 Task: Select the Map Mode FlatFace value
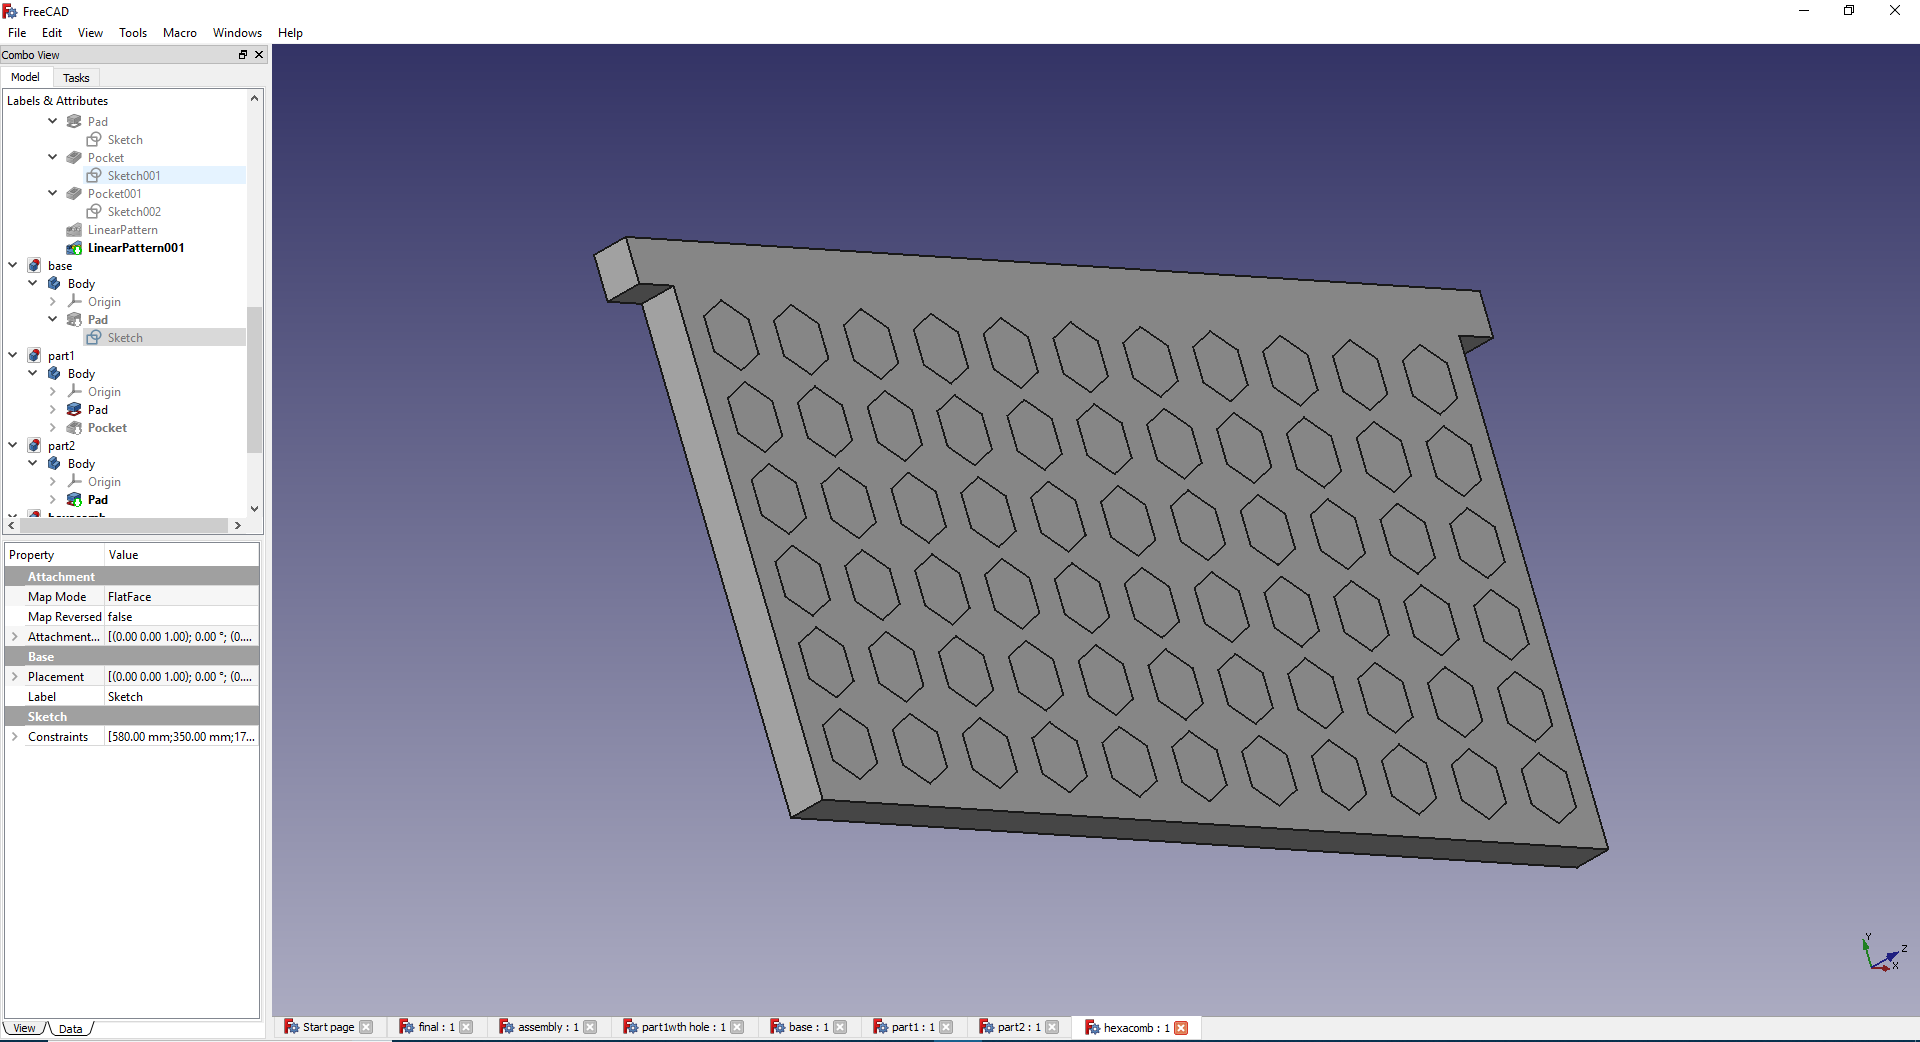pos(182,597)
